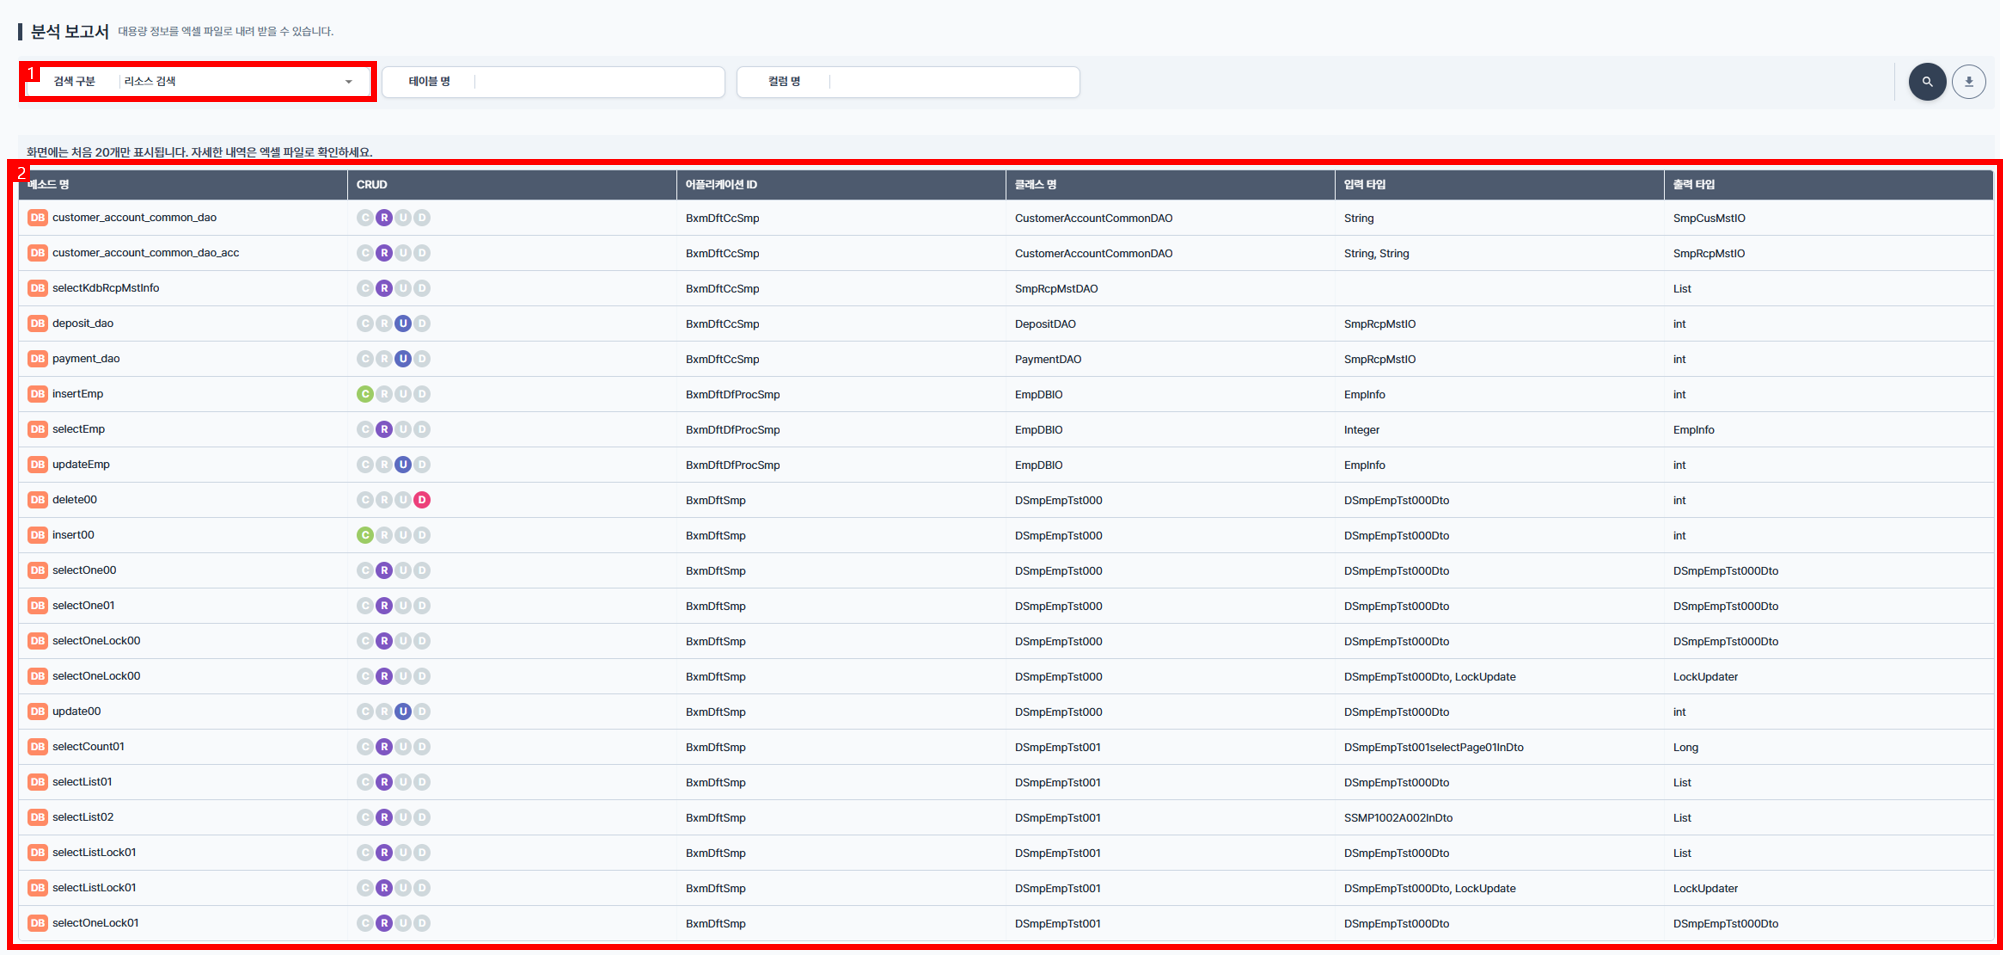Screen dimensions: 2003x955
Task: Click DB icon beside selectList02
Action: coord(38,817)
